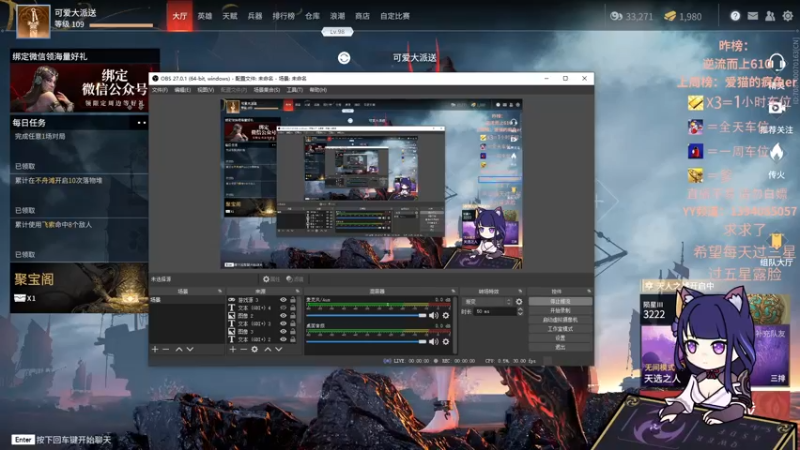Toggle the lock on 图像 3 source
This screenshot has width=800, height=450.
293,332
